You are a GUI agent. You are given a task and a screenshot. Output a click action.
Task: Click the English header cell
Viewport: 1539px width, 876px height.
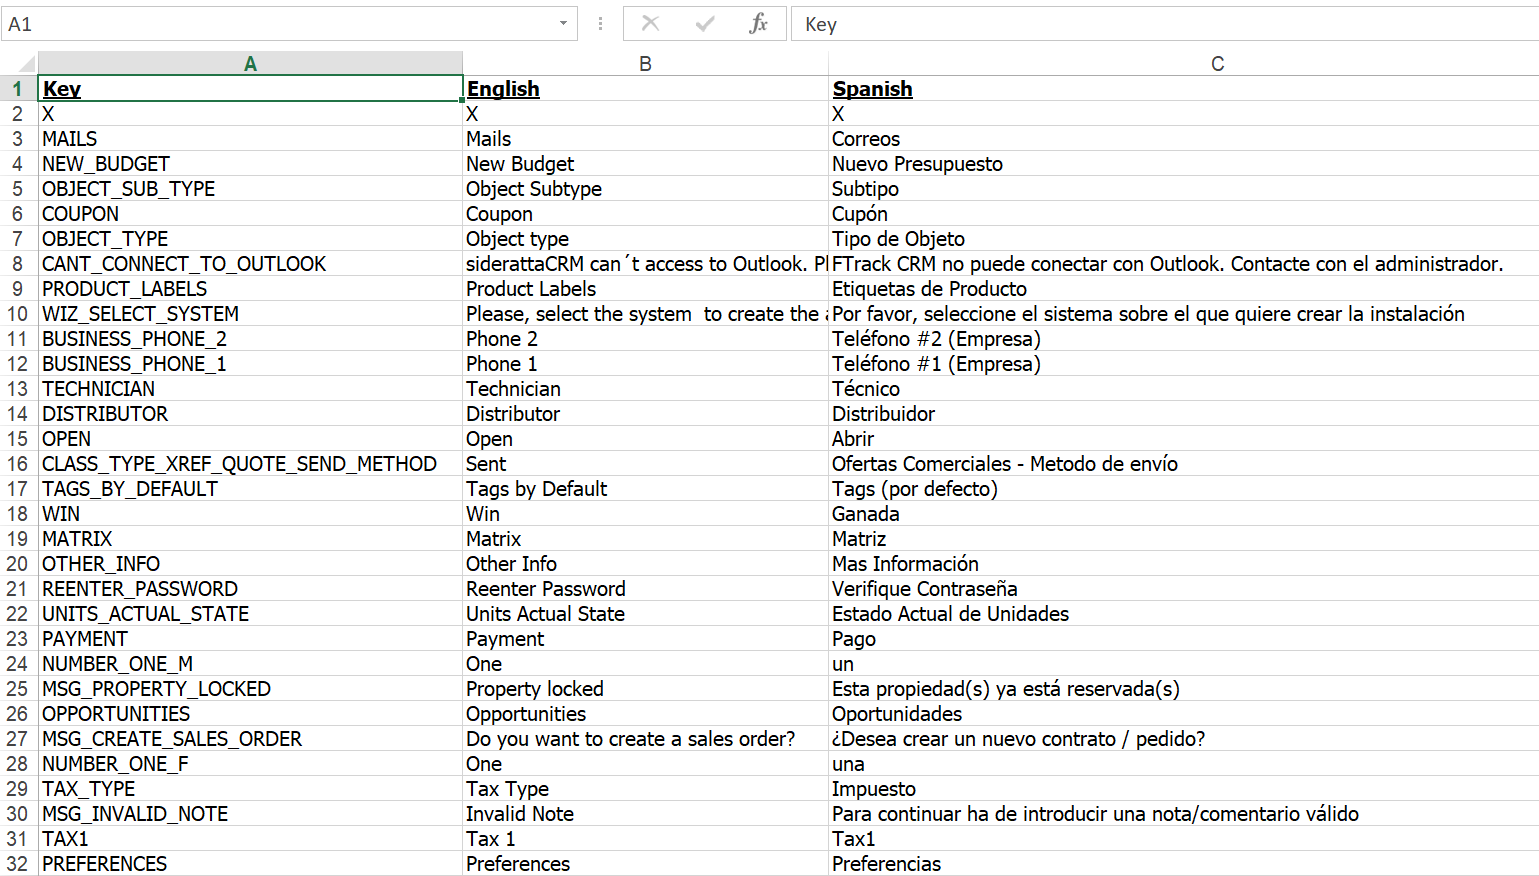tap(645, 89)
